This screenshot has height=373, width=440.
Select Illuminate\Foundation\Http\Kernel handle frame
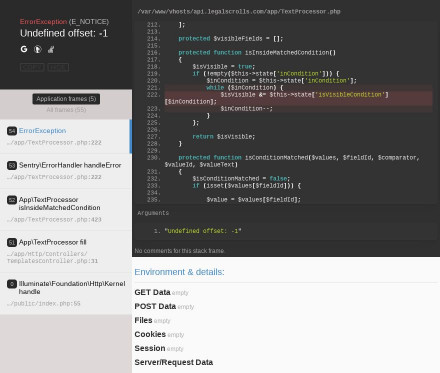tap(66, 293)
